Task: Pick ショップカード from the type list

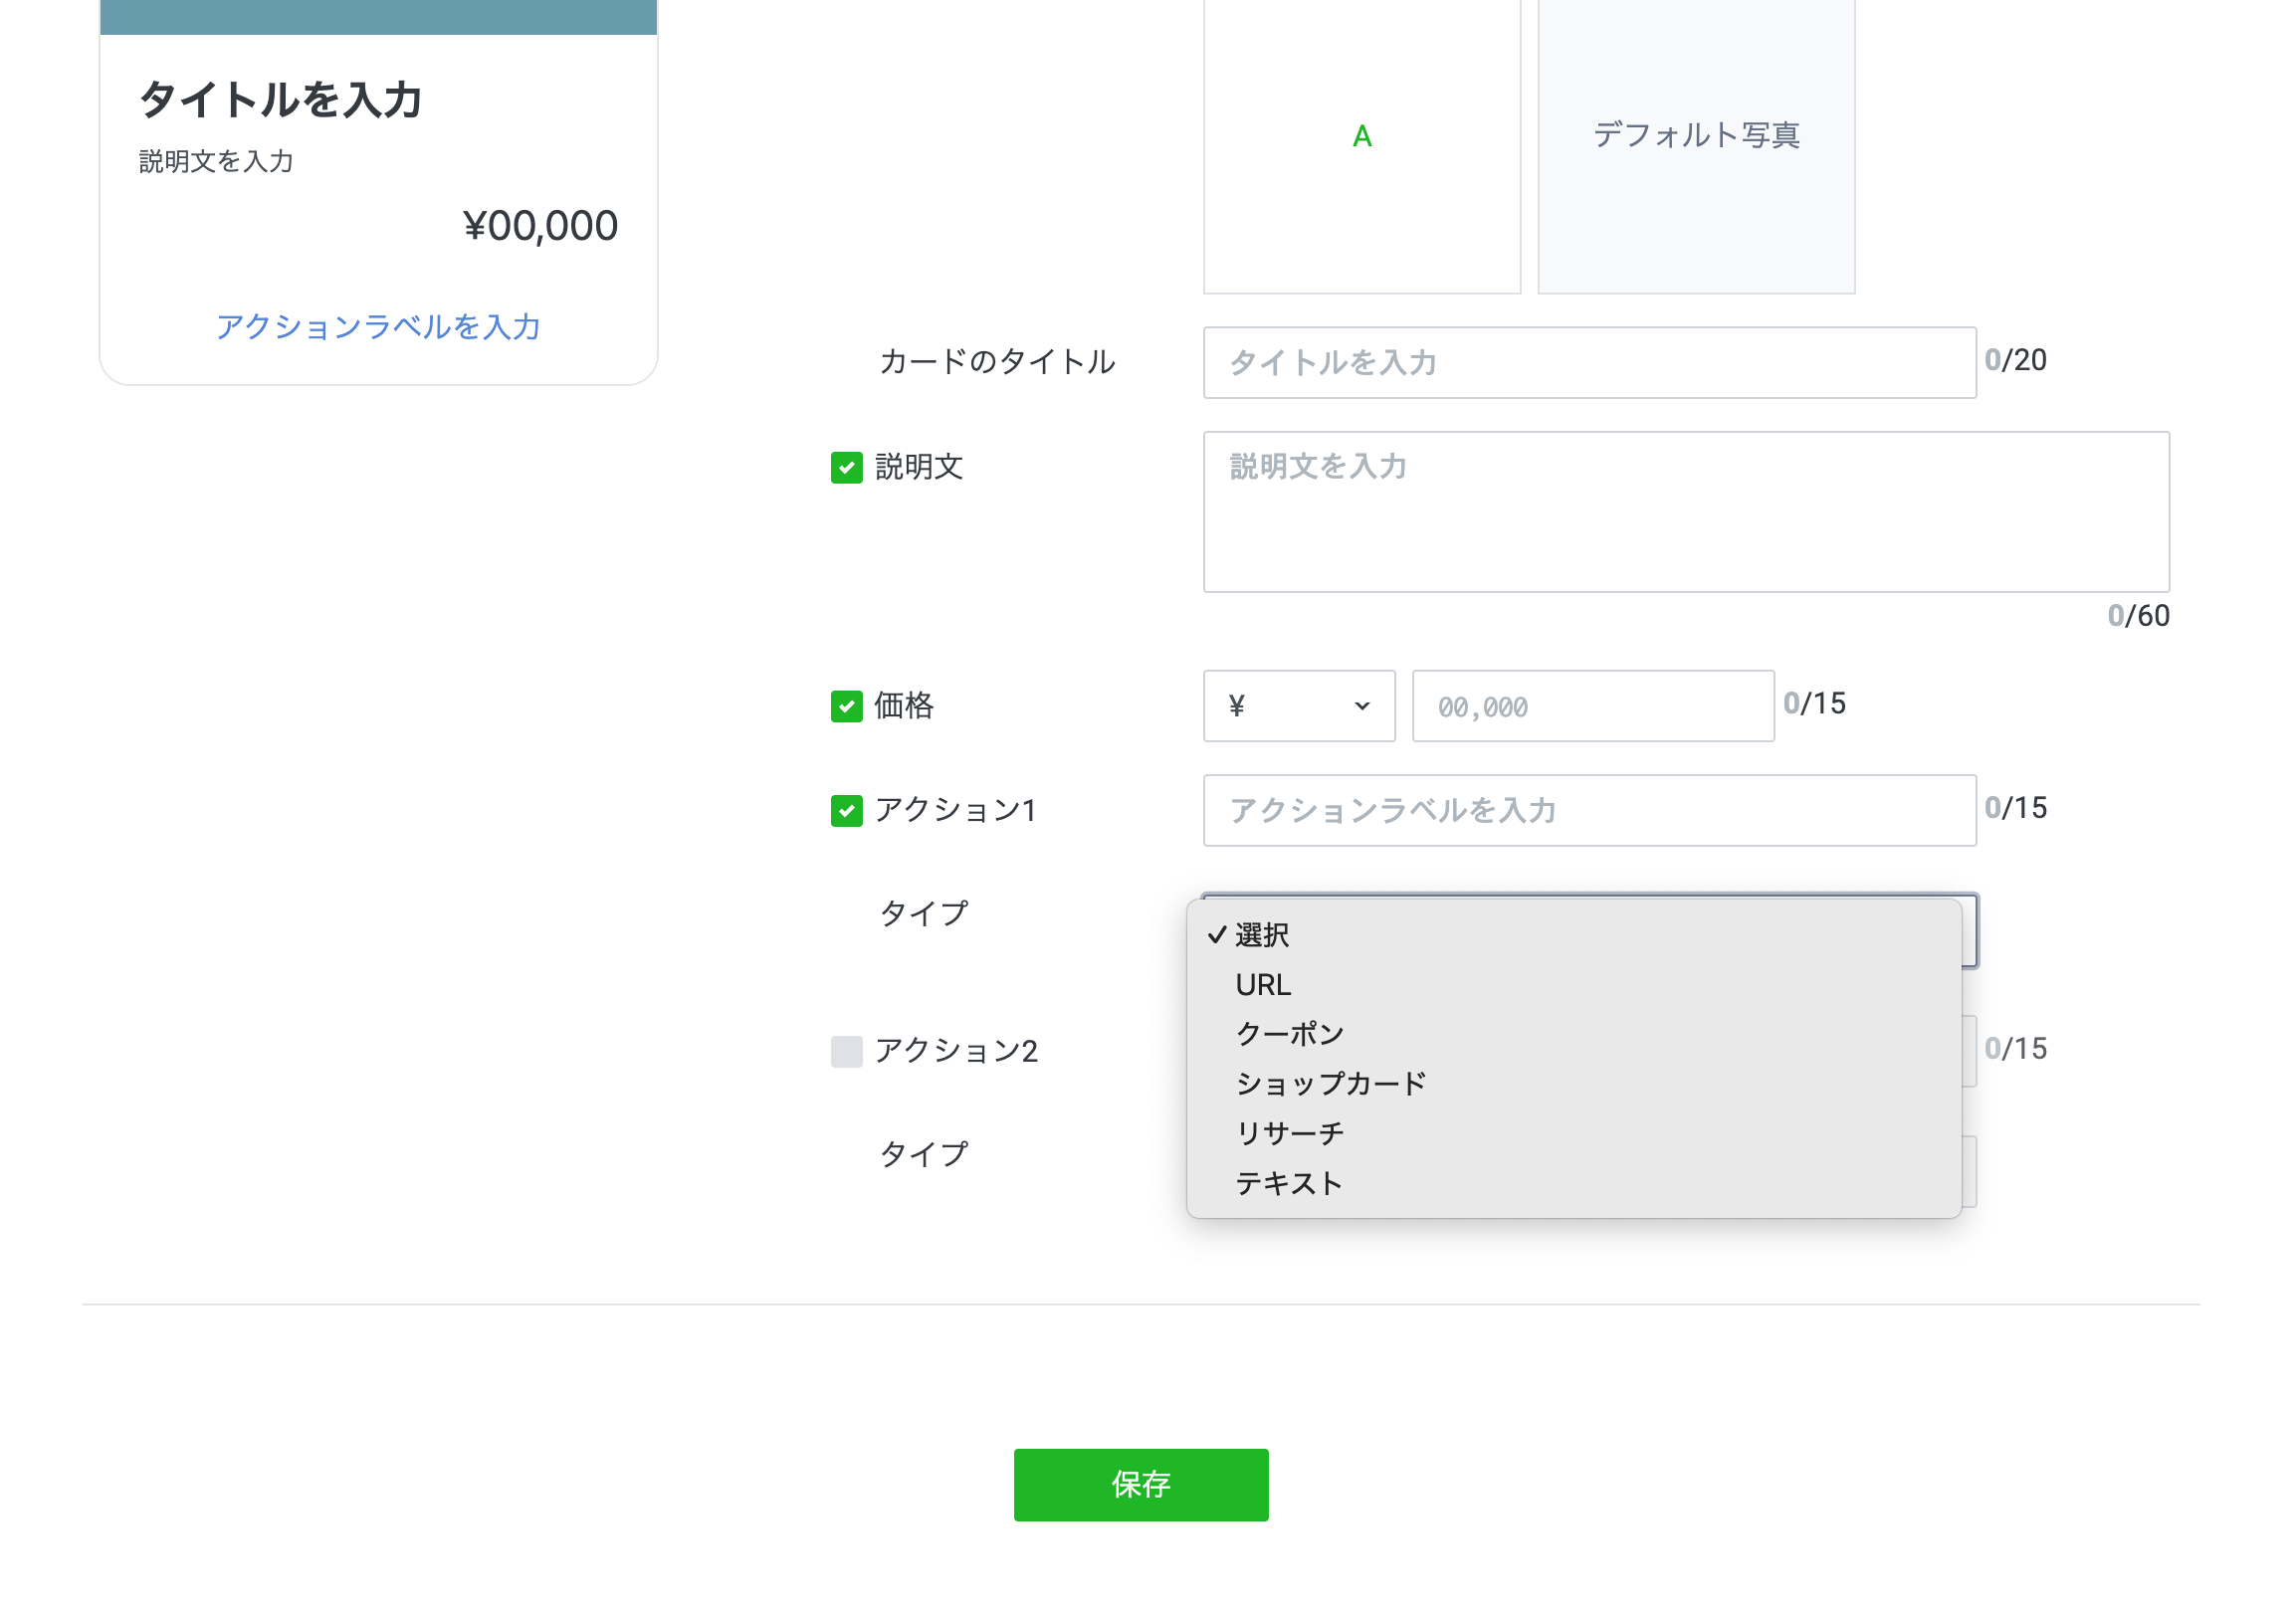Action: pos(1330,1084)
